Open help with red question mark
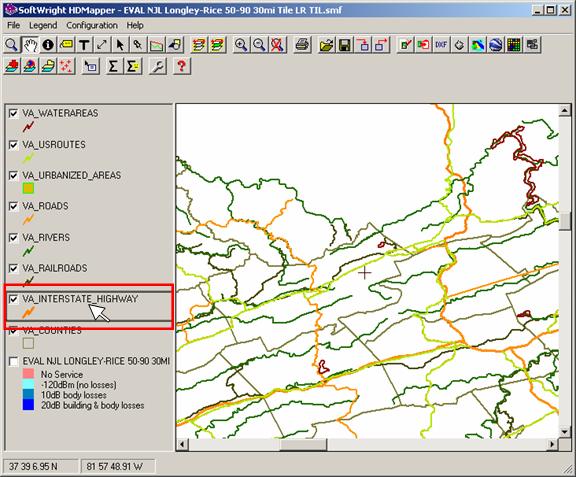The width and height of the screenshot is (576, 477). [x=181, y=66]
